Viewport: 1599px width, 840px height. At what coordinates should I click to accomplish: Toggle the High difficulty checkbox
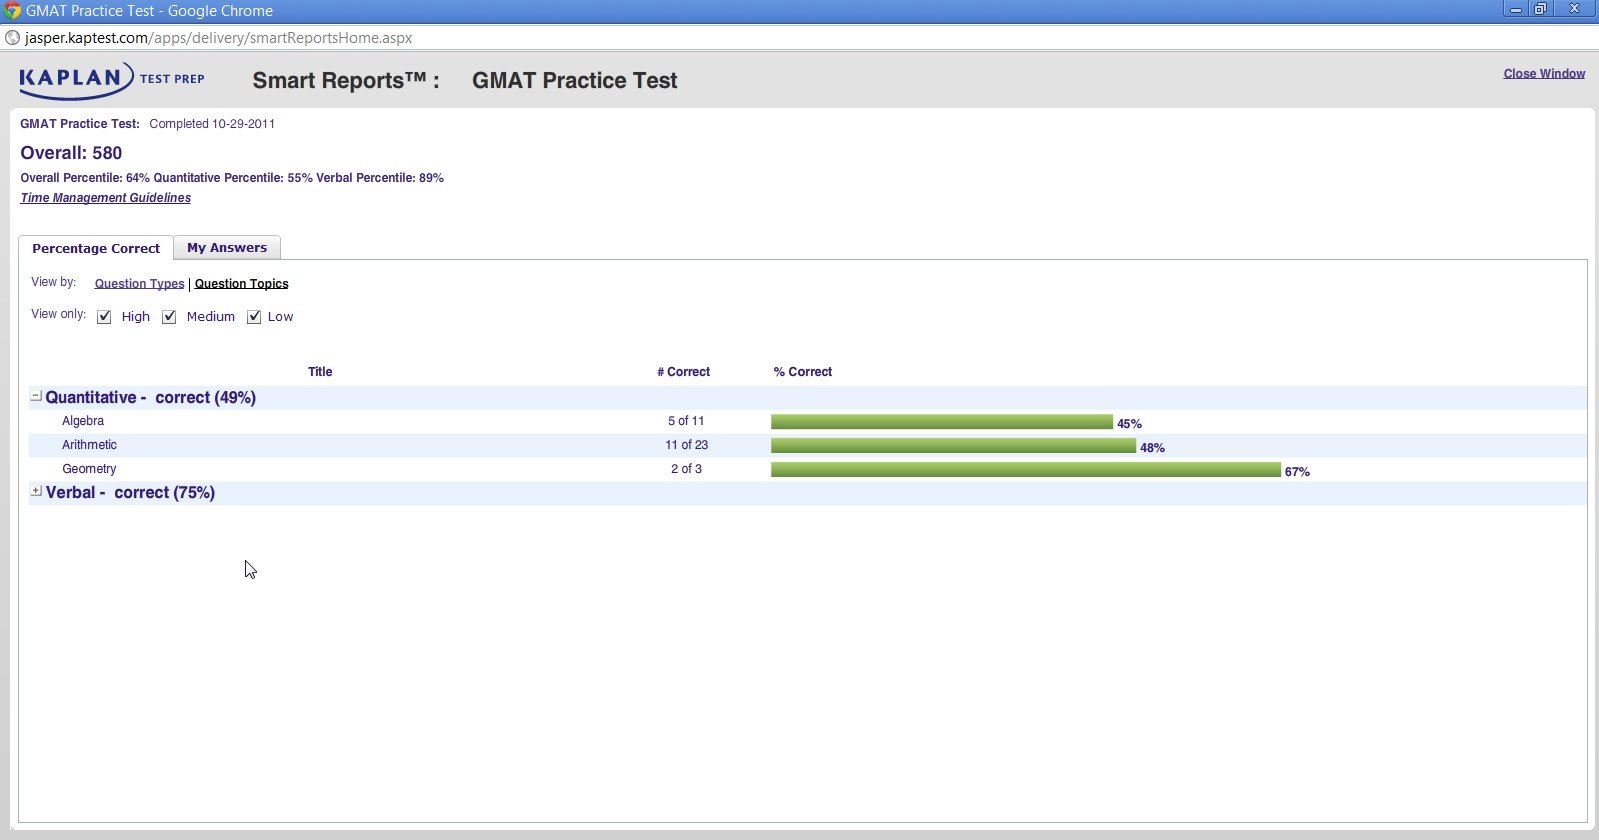[104, 317]
